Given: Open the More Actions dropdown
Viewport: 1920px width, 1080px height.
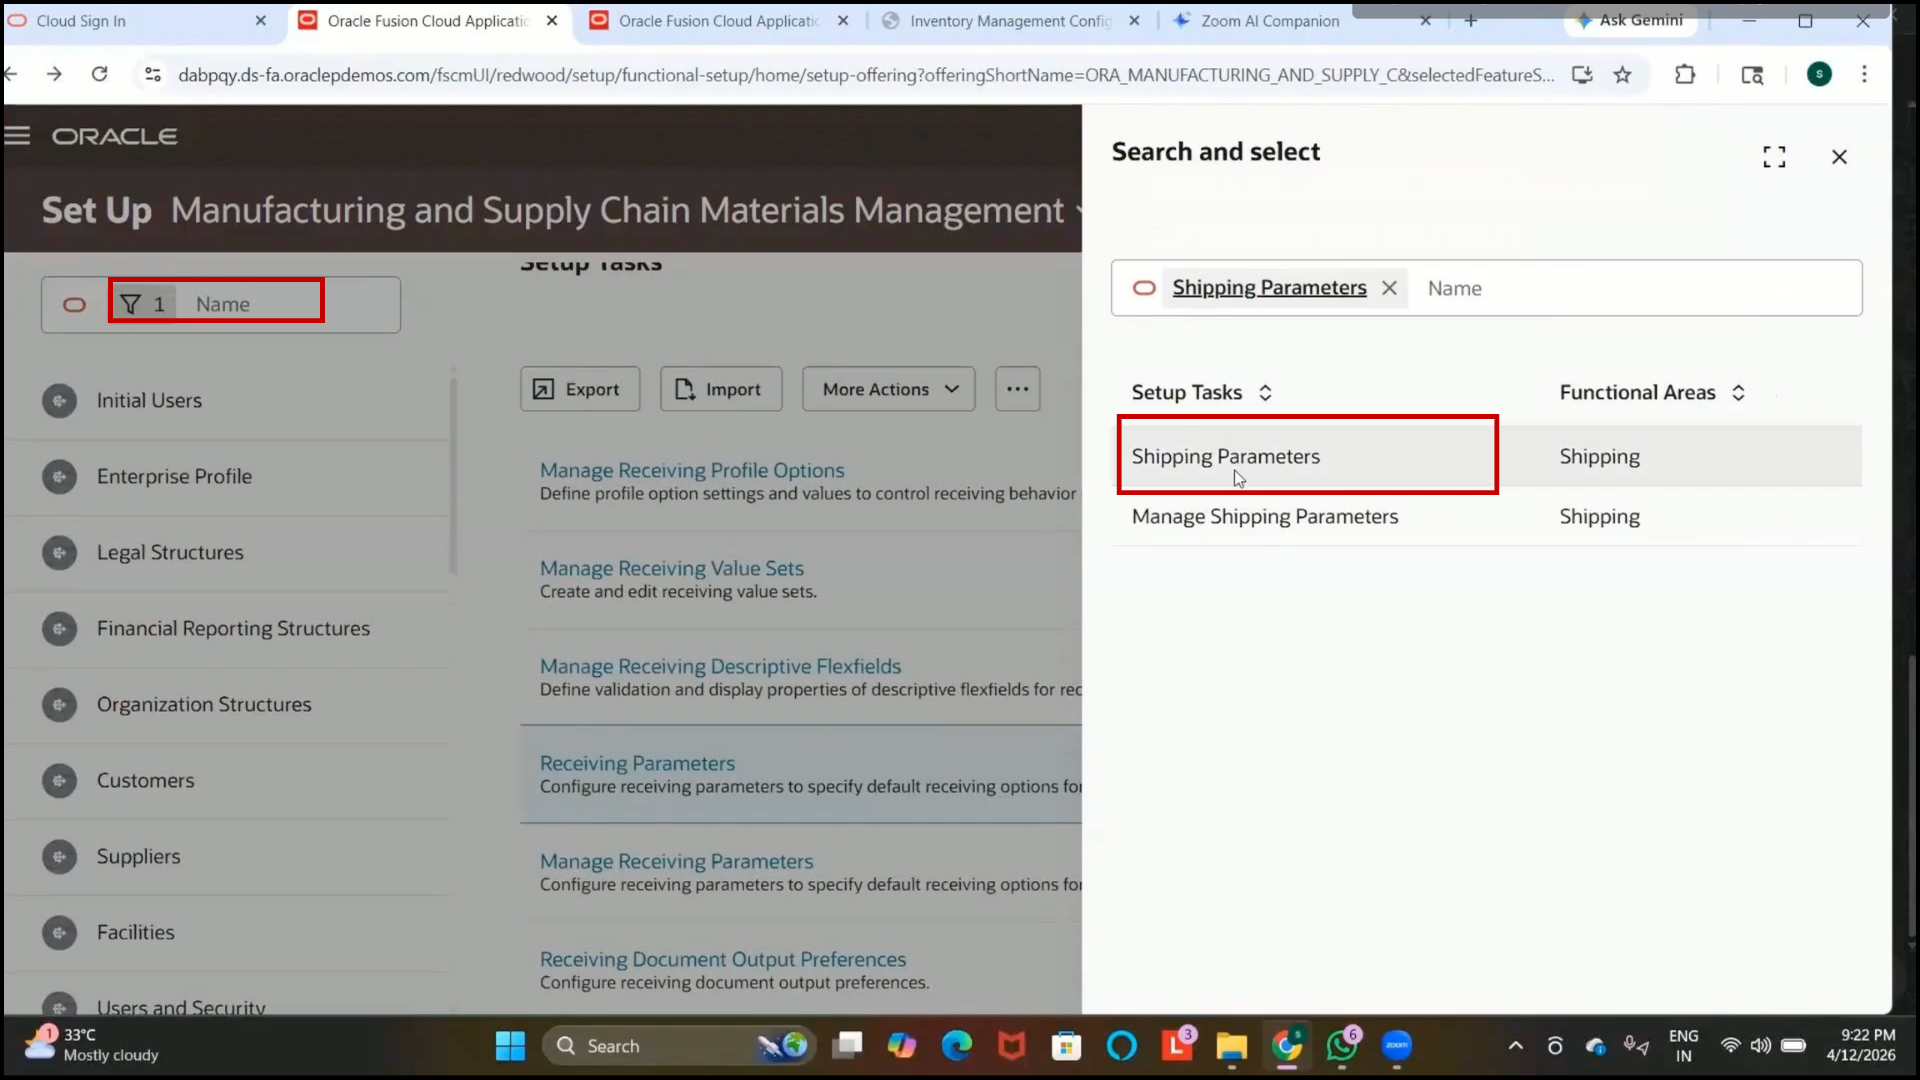Looking at the screenshot, I should (x=888, y=389).
